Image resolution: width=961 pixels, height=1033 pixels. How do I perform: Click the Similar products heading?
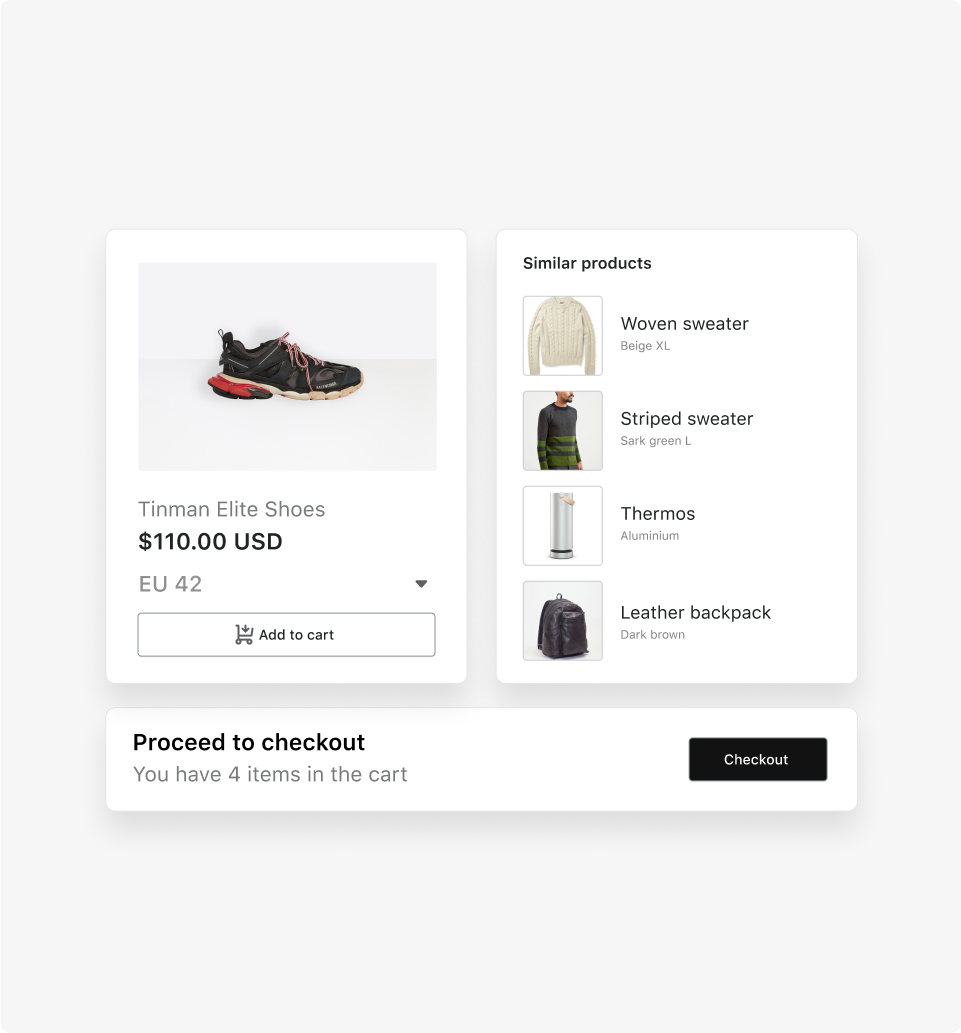coord(587,264)
